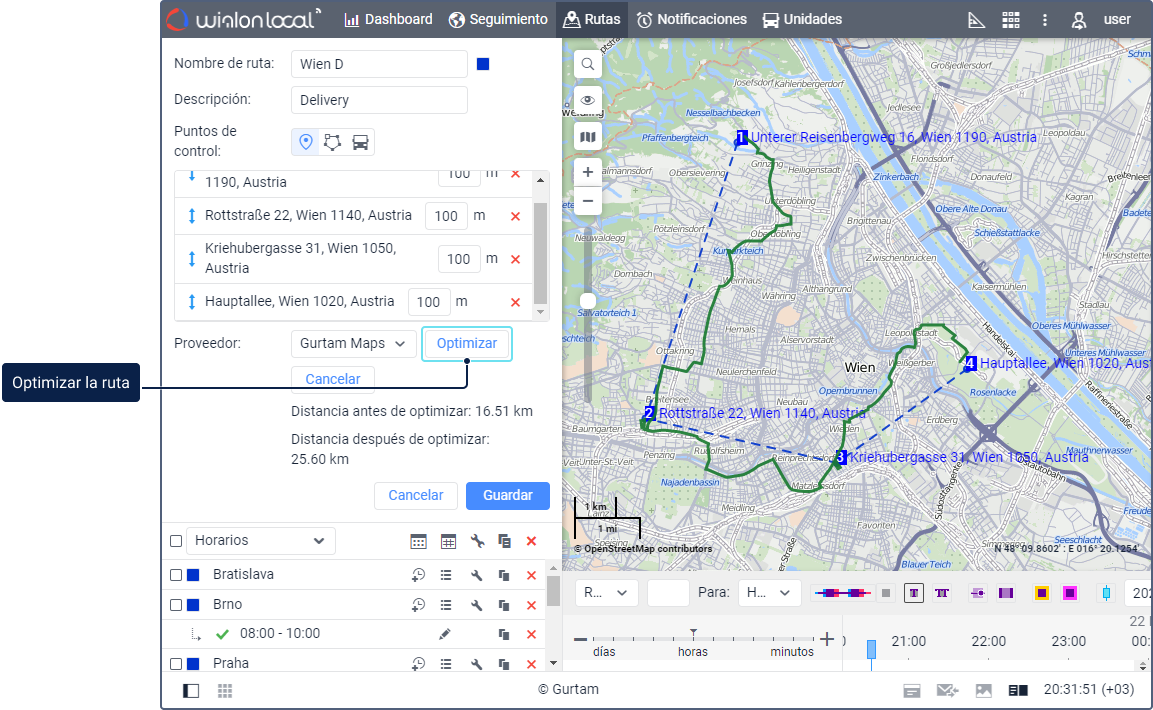This screenshot has width=1153, height=710.
Task: Save the route with Guardar
Action: click(507, 495)
